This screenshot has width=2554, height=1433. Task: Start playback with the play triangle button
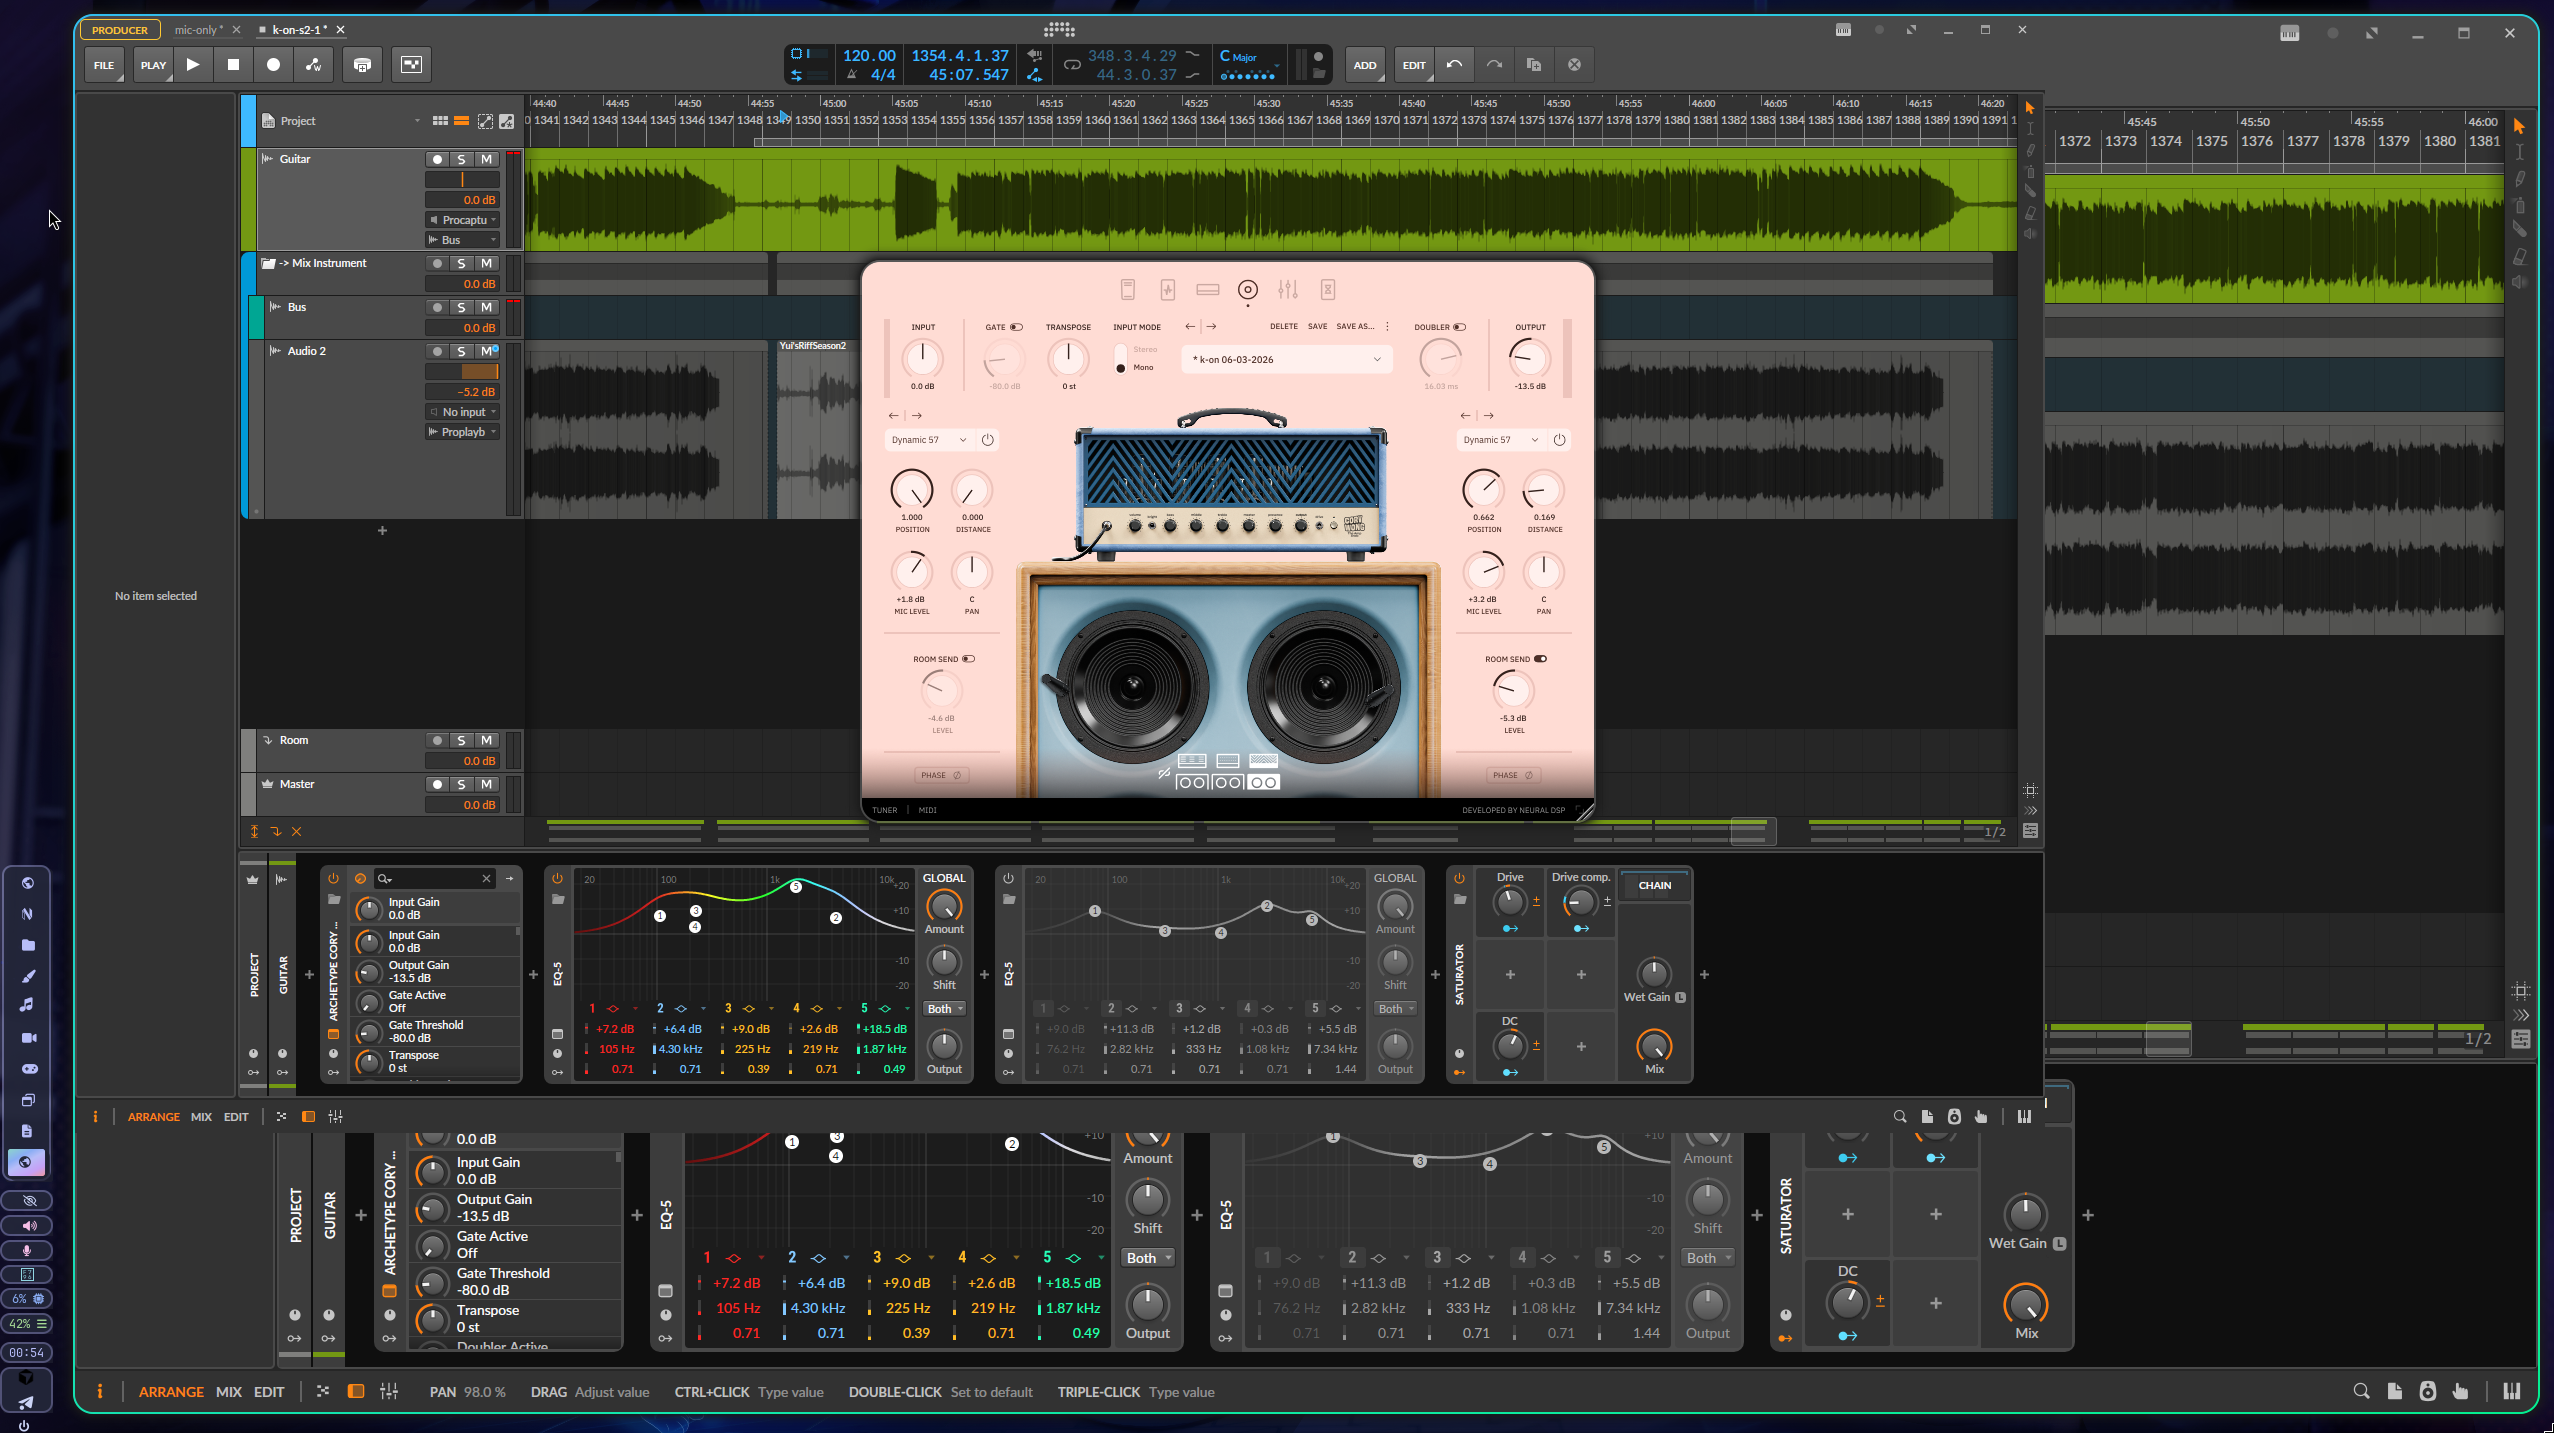pyautogui.click(x=193, y=65)
